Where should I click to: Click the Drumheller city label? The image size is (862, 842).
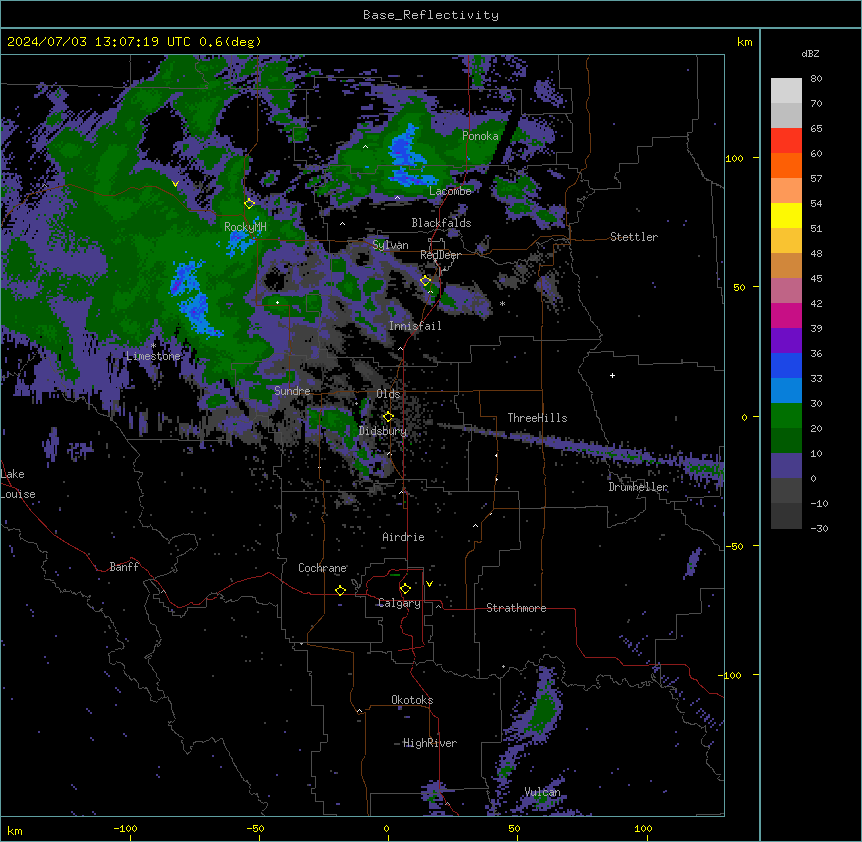[x=638, y=487]
